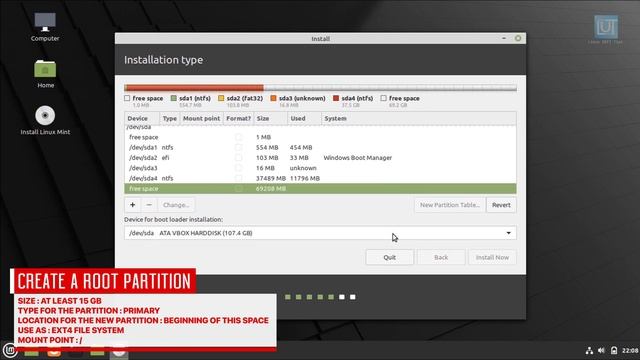640x360 pixels.
Task: Launch the Install Linux Mint disc icon
Action: (x=45, y=120)
